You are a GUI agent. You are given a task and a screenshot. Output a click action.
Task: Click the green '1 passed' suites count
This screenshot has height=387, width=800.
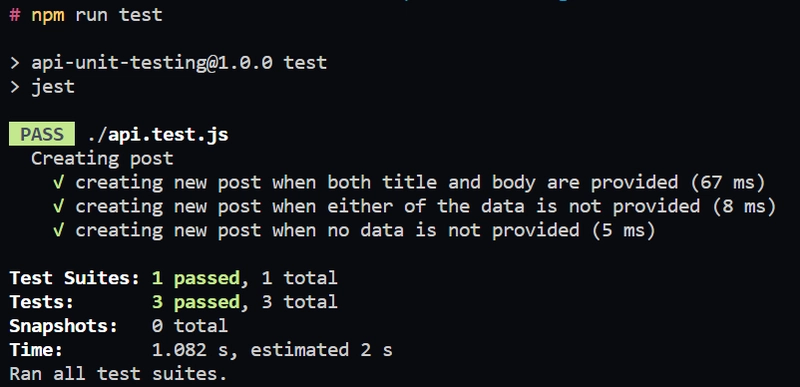pos(196,278)
